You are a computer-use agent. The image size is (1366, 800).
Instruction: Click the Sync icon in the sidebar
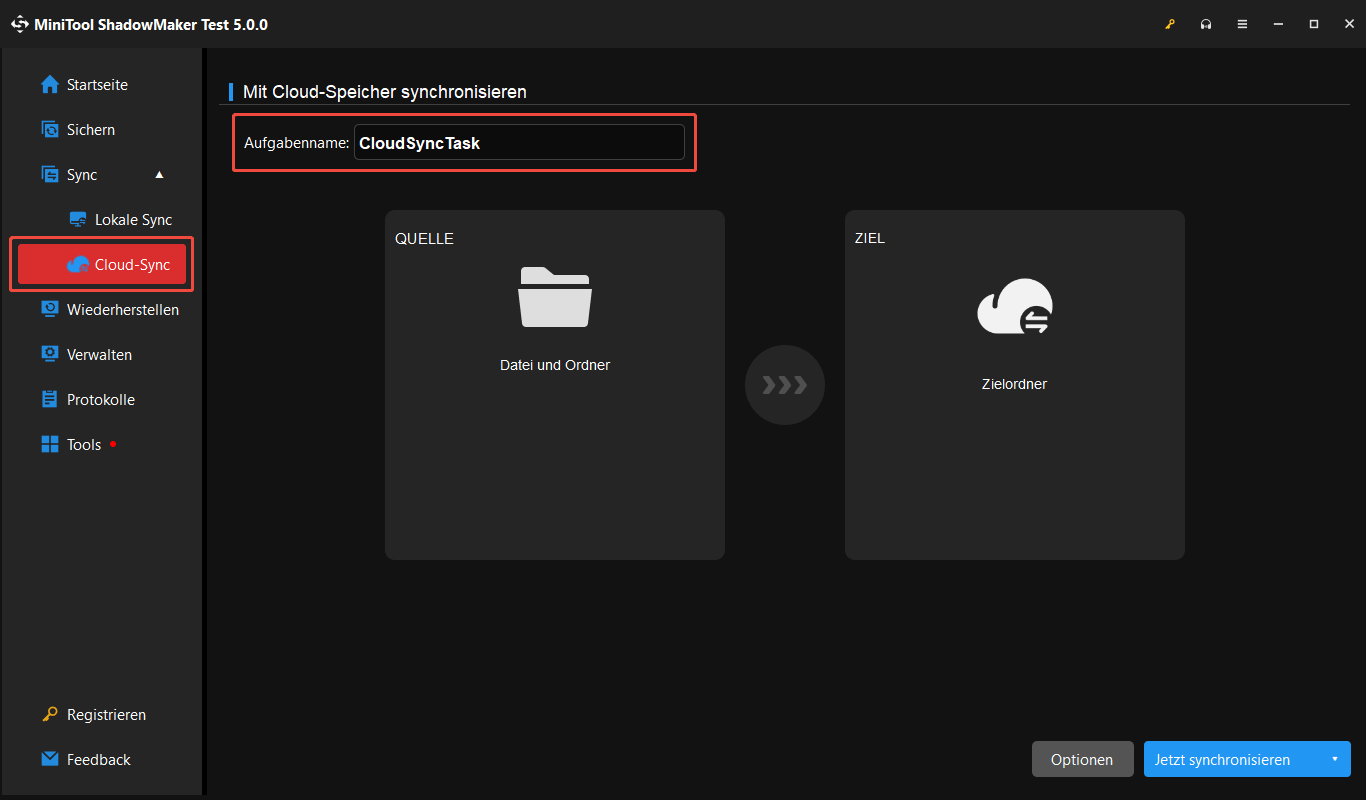click(x=50, y=175)
